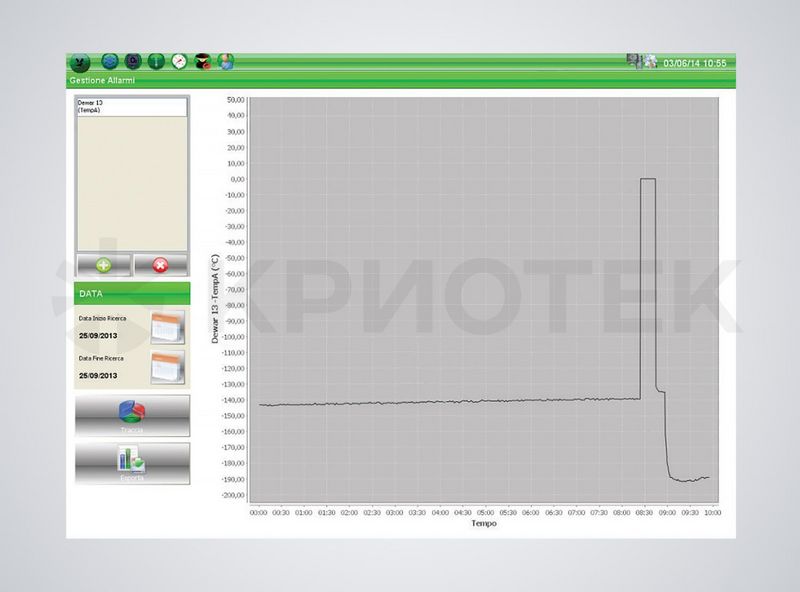This screenshot has height=592, width=800.
Task: Click the network status icon near clock
Action: coord(634,61)
